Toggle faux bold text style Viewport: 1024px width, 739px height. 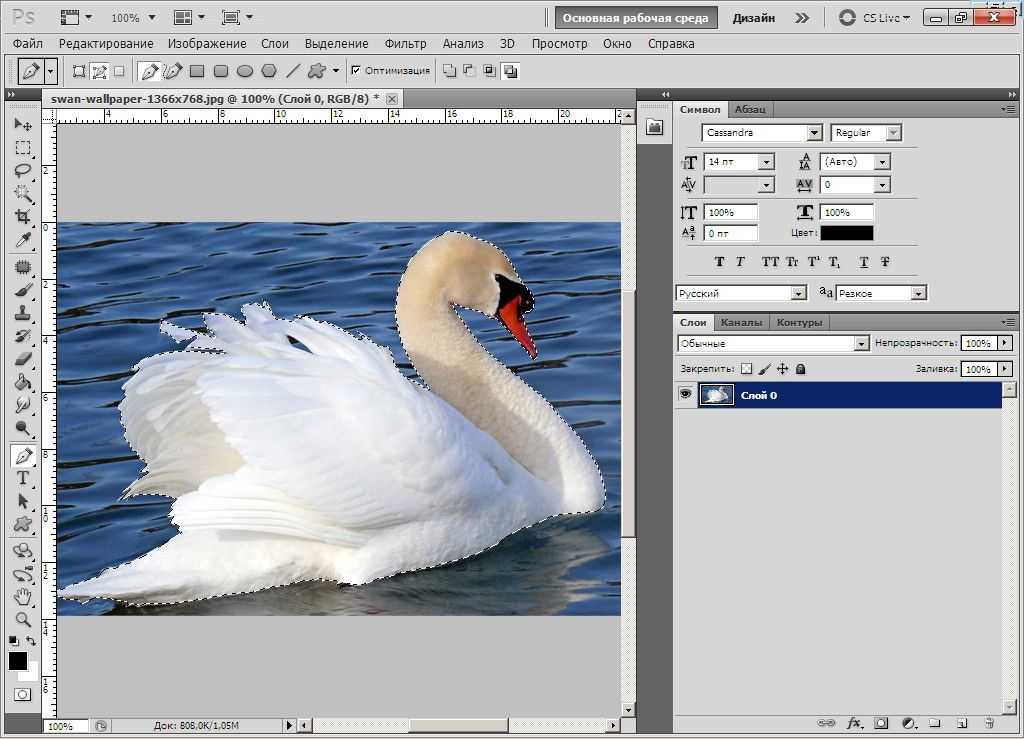coord(719,262)
